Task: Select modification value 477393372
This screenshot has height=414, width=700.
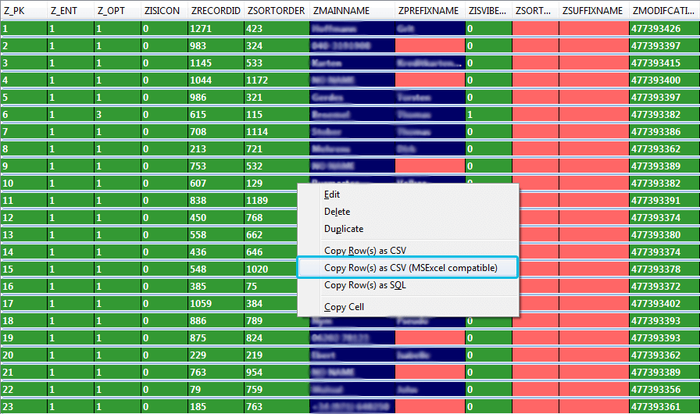Action: (x=664, y=286)
